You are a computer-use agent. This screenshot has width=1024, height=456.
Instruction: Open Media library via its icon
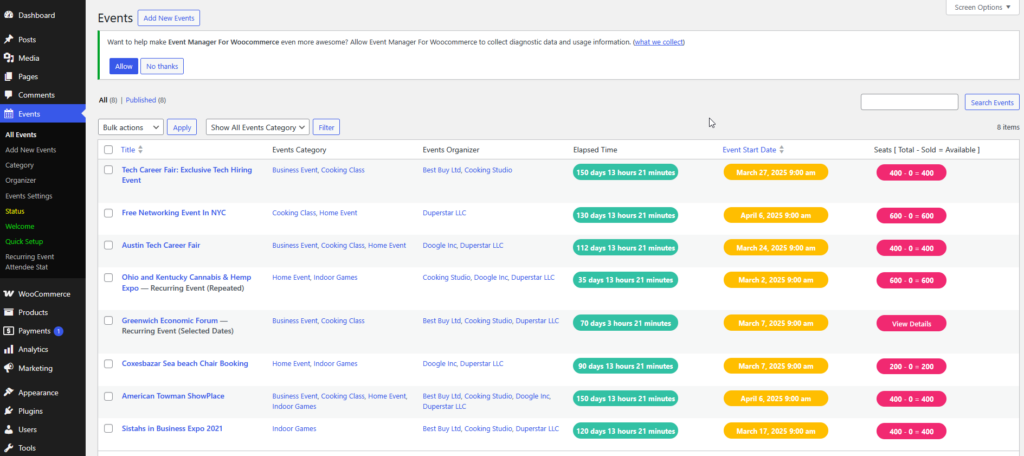(x=9, y=58)
